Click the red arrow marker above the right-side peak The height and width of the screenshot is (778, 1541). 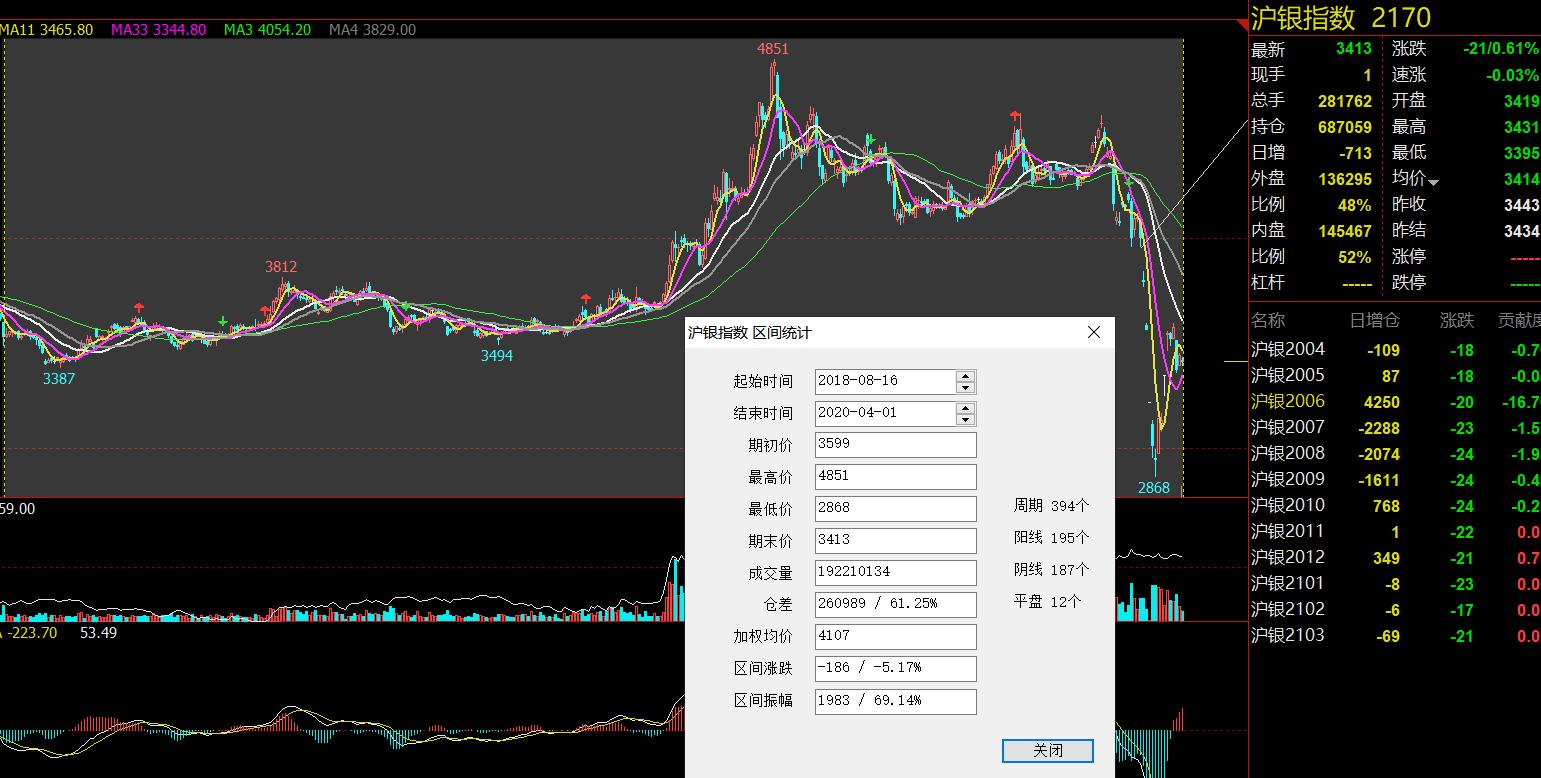(x=1014, y=114)
